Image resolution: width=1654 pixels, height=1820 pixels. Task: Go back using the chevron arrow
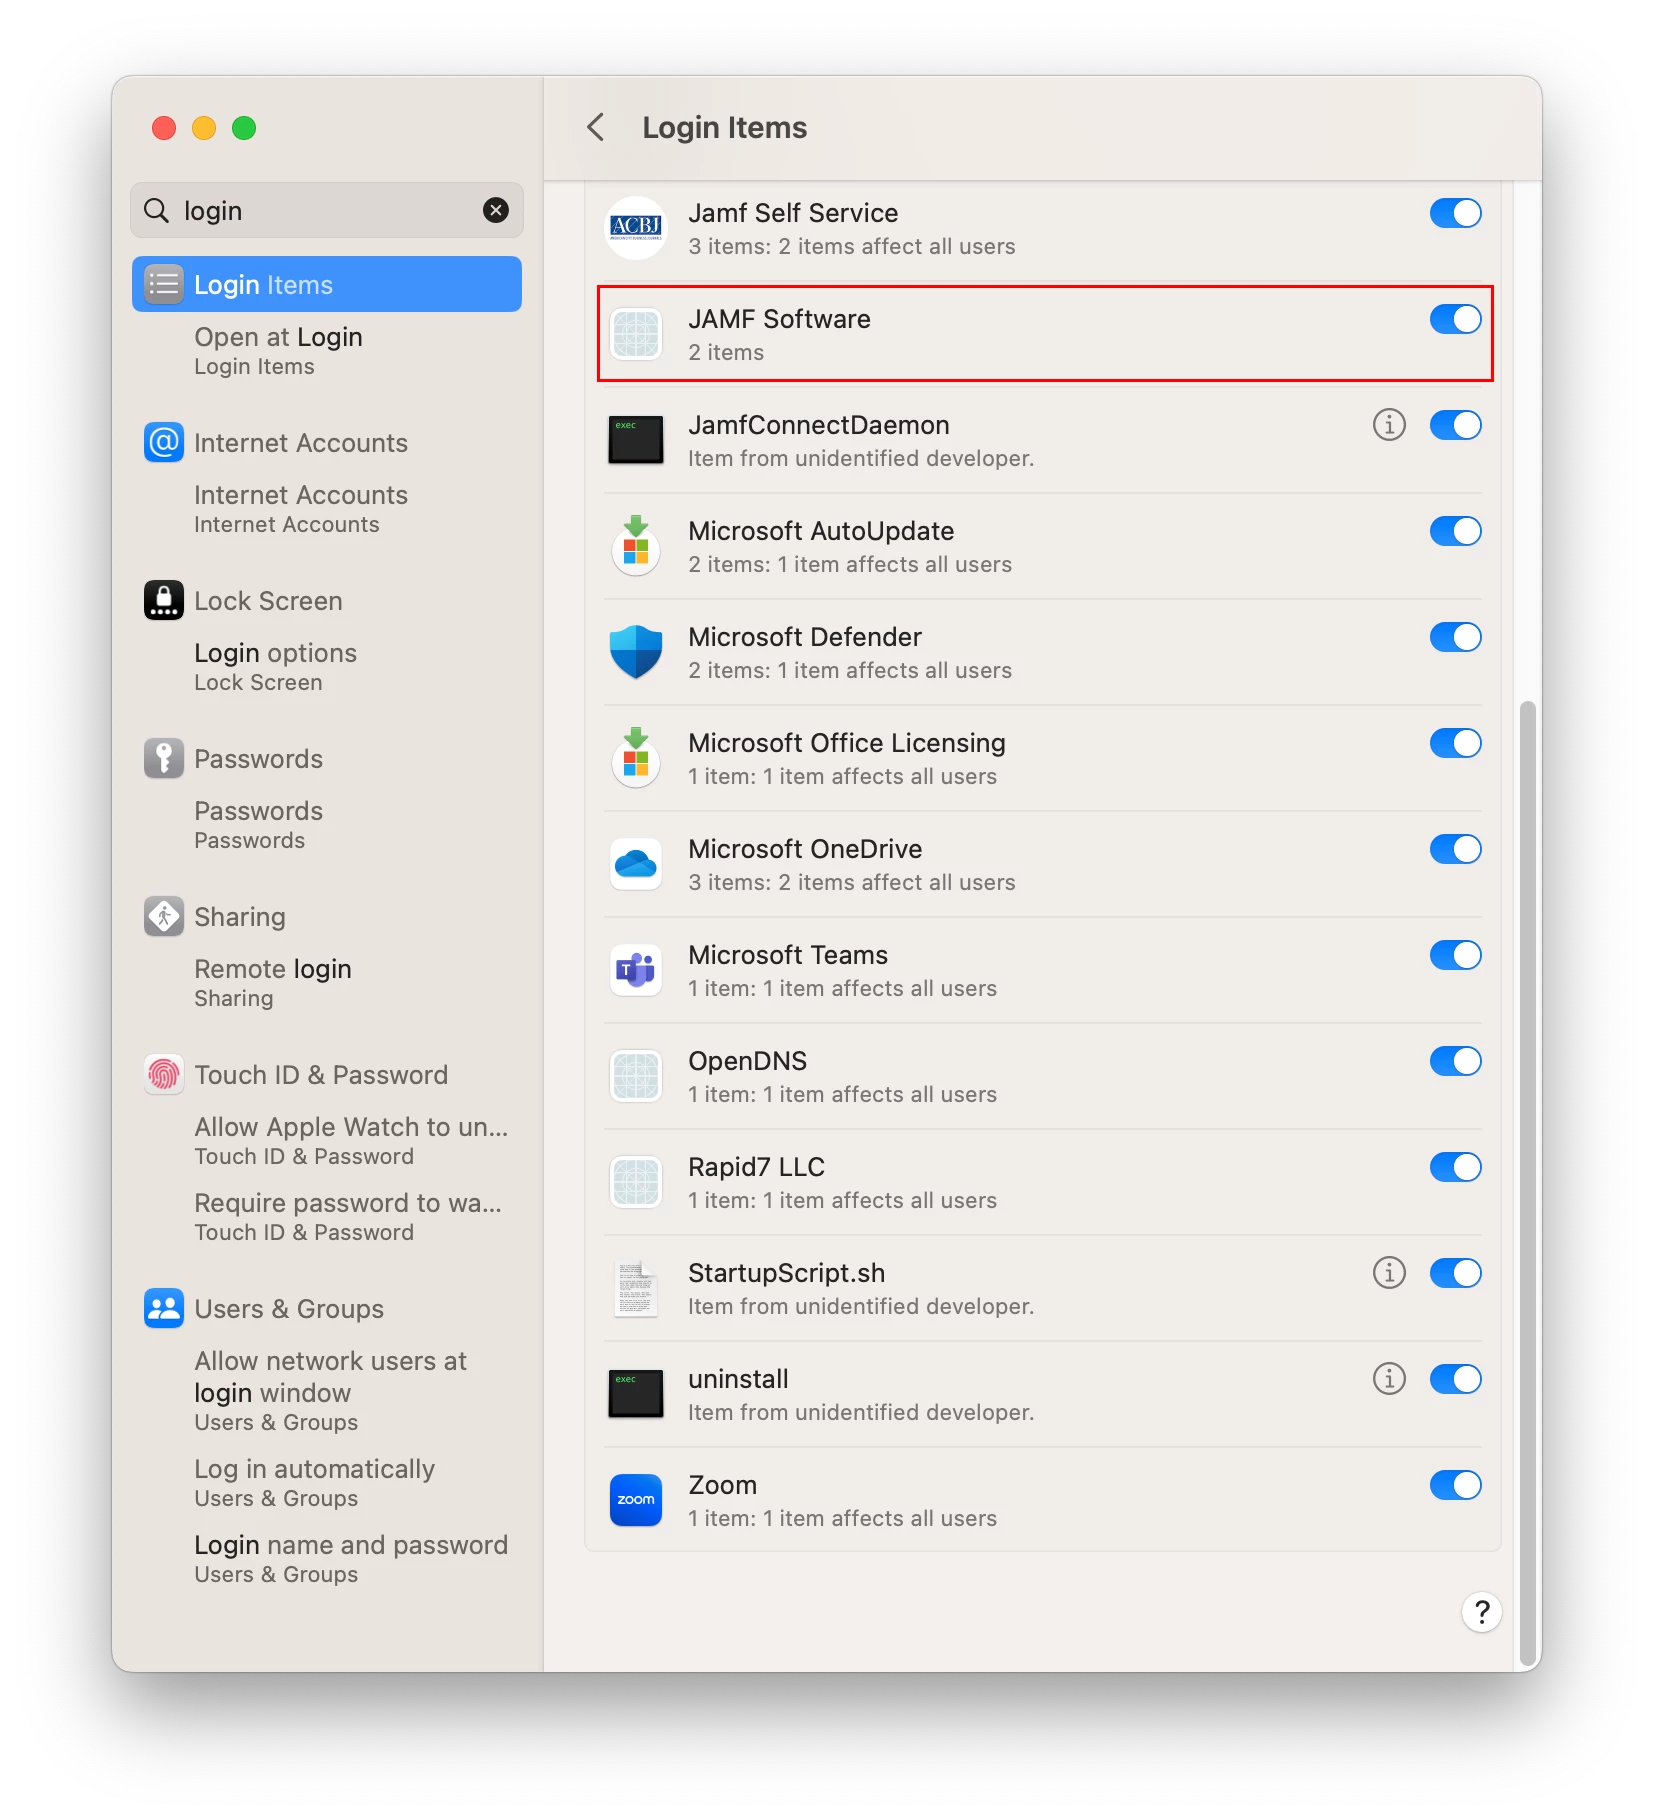(596, 127)
